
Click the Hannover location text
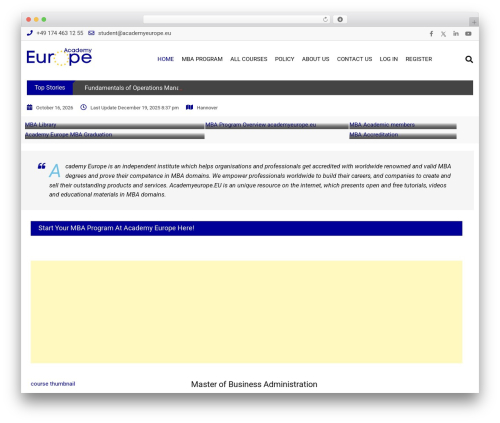[x=207, y=108]
